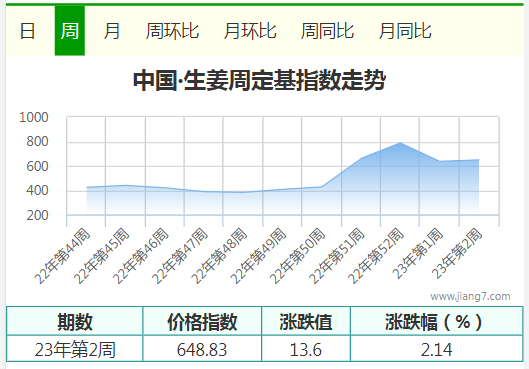
Task: Click the 价格指数 column header
Action: point(202,321)
